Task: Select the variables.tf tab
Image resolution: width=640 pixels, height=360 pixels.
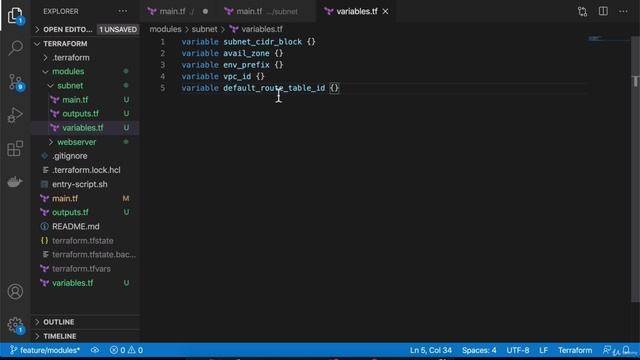Action: click(356, 11)
